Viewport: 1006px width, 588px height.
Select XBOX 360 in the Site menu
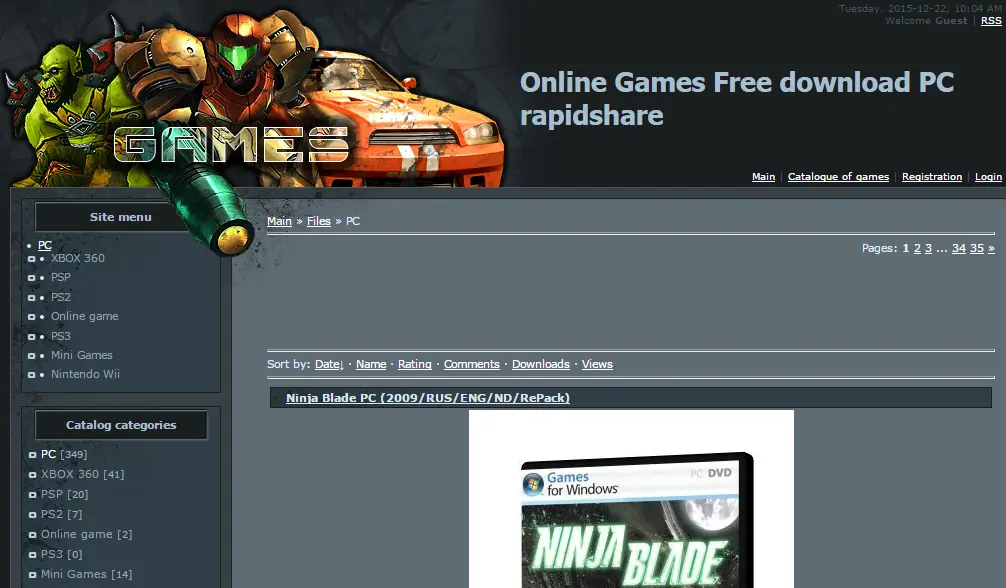coord(78,258)
